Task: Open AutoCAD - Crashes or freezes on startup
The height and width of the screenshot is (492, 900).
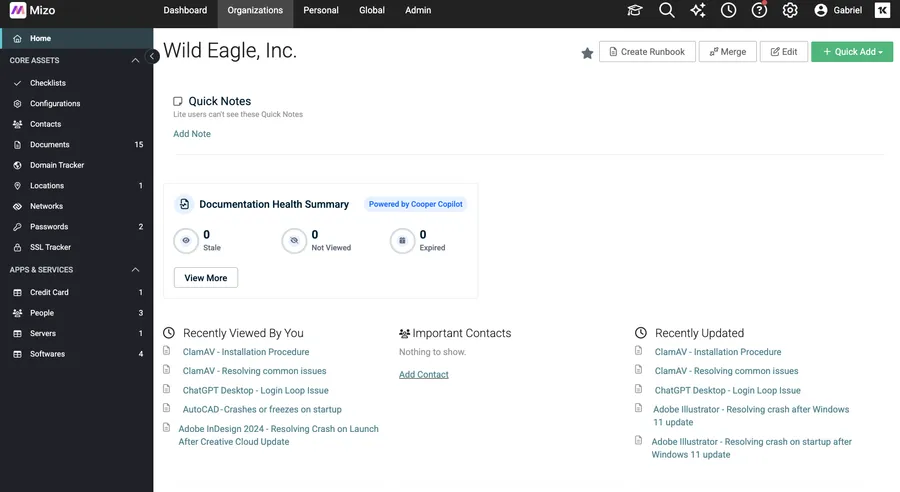Action: pos(262,409)
